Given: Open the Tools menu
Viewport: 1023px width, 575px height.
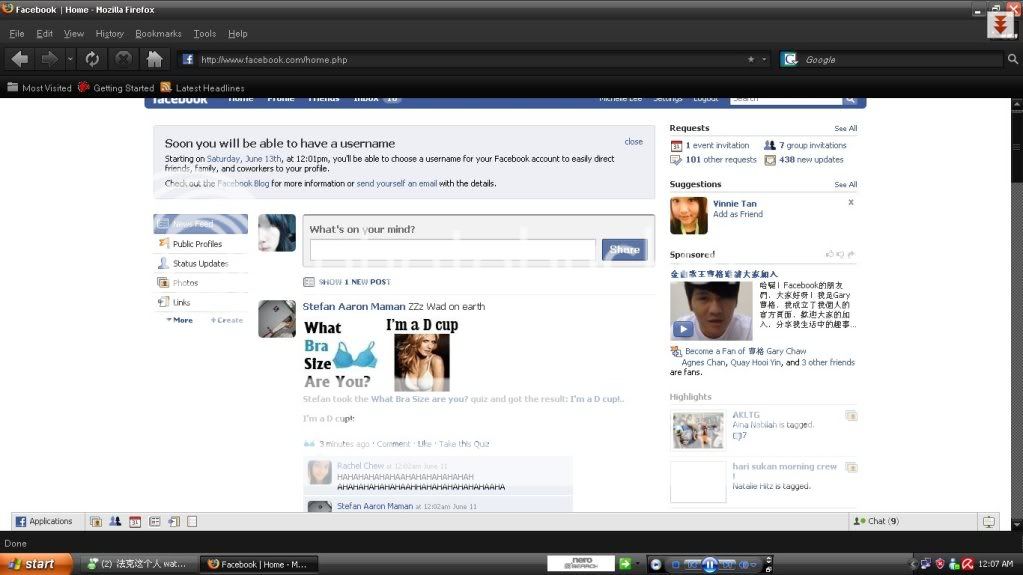Looking at the screenshot, I should point(204,34).
